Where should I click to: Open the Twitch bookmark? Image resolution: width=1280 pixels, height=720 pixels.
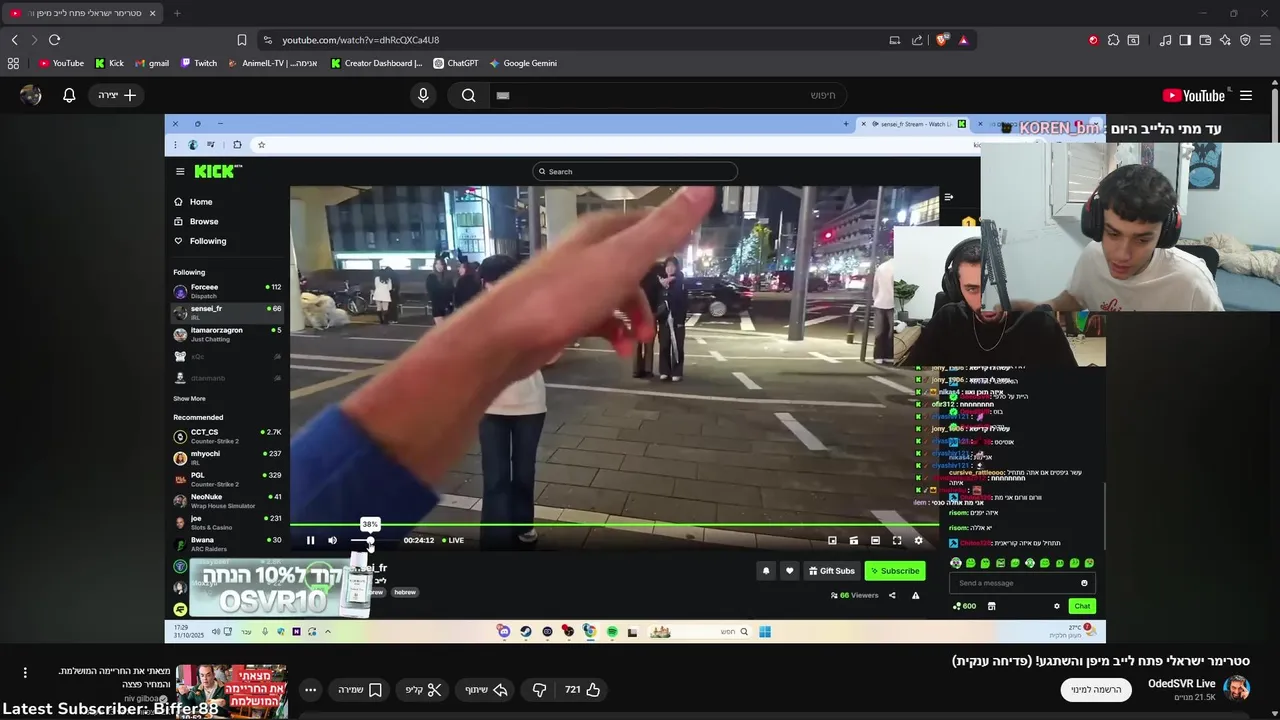pyautogui.click(x=199, y=63)
